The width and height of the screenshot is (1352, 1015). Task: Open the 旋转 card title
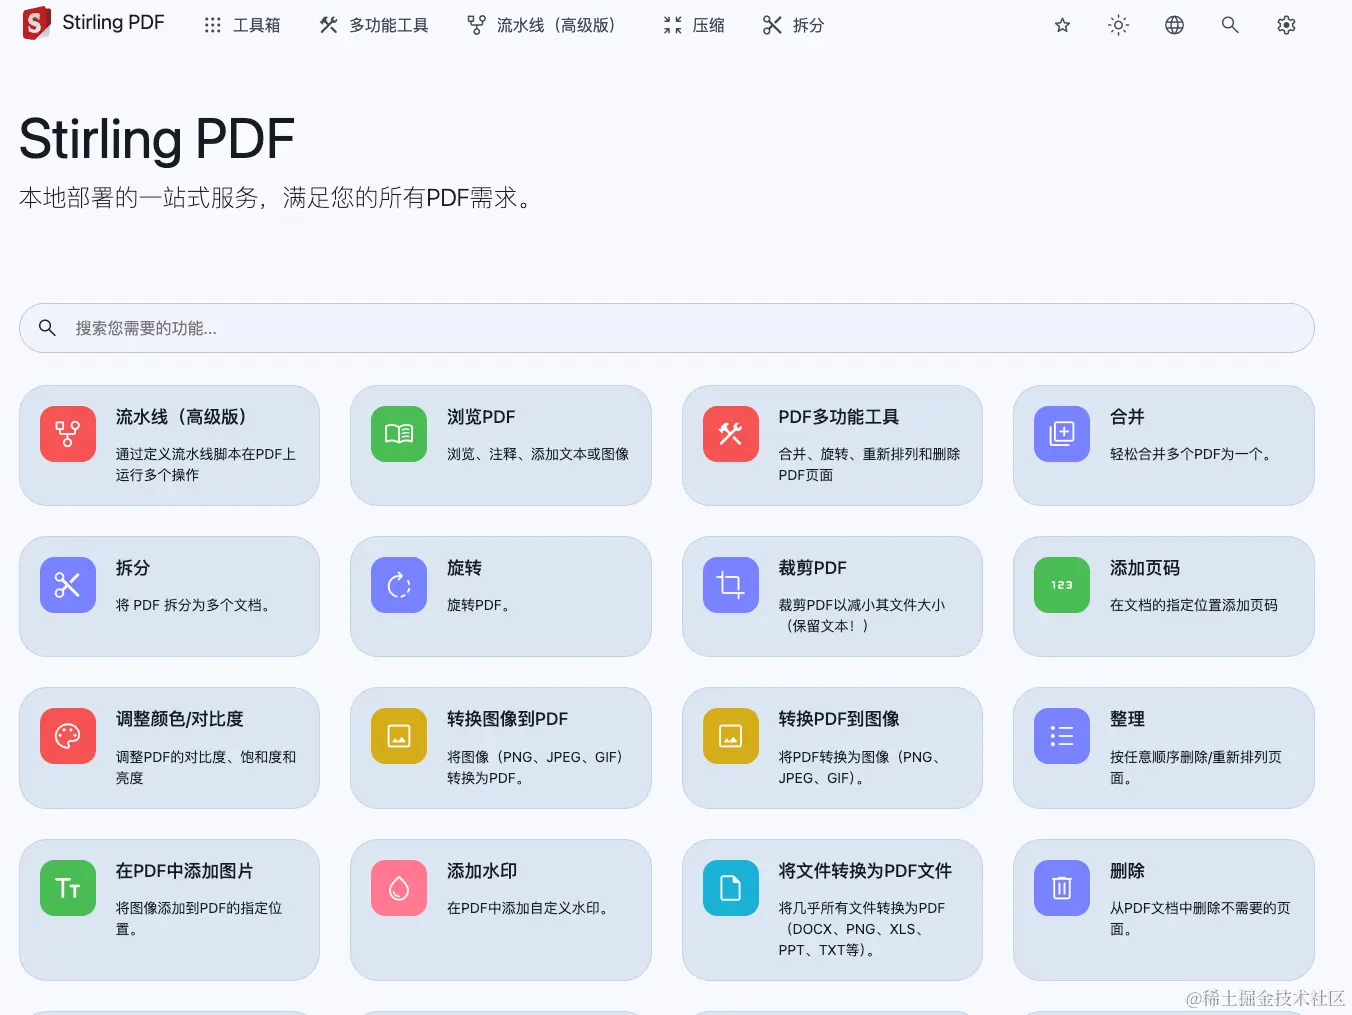tap(464, 568)
